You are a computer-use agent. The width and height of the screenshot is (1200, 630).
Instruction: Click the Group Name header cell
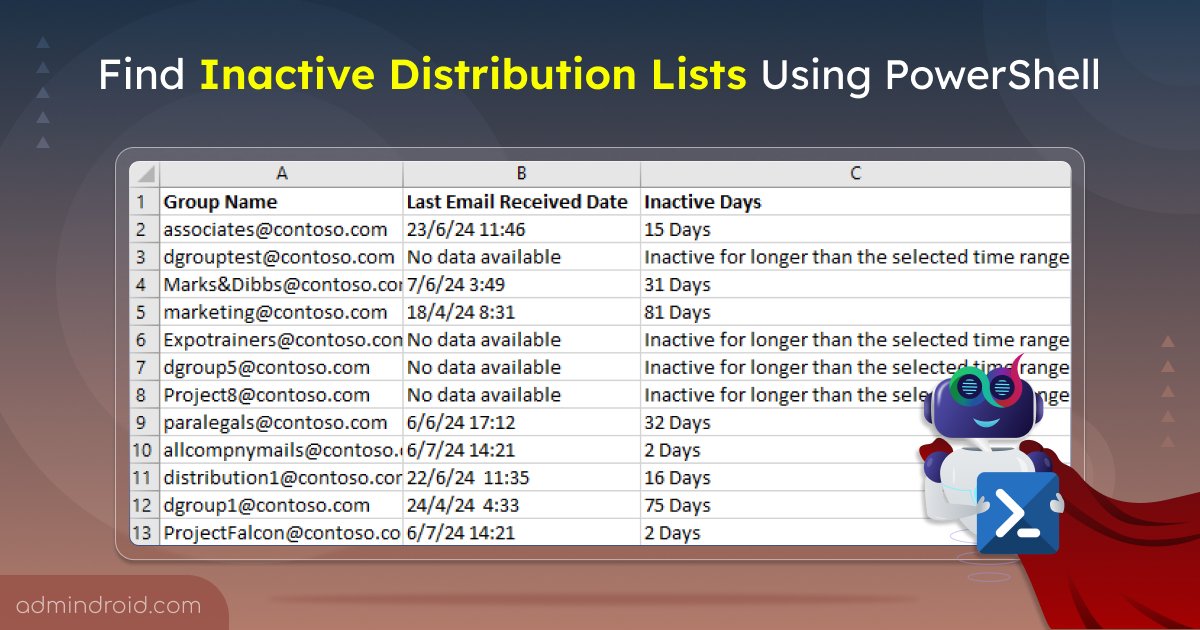(281, 201)
